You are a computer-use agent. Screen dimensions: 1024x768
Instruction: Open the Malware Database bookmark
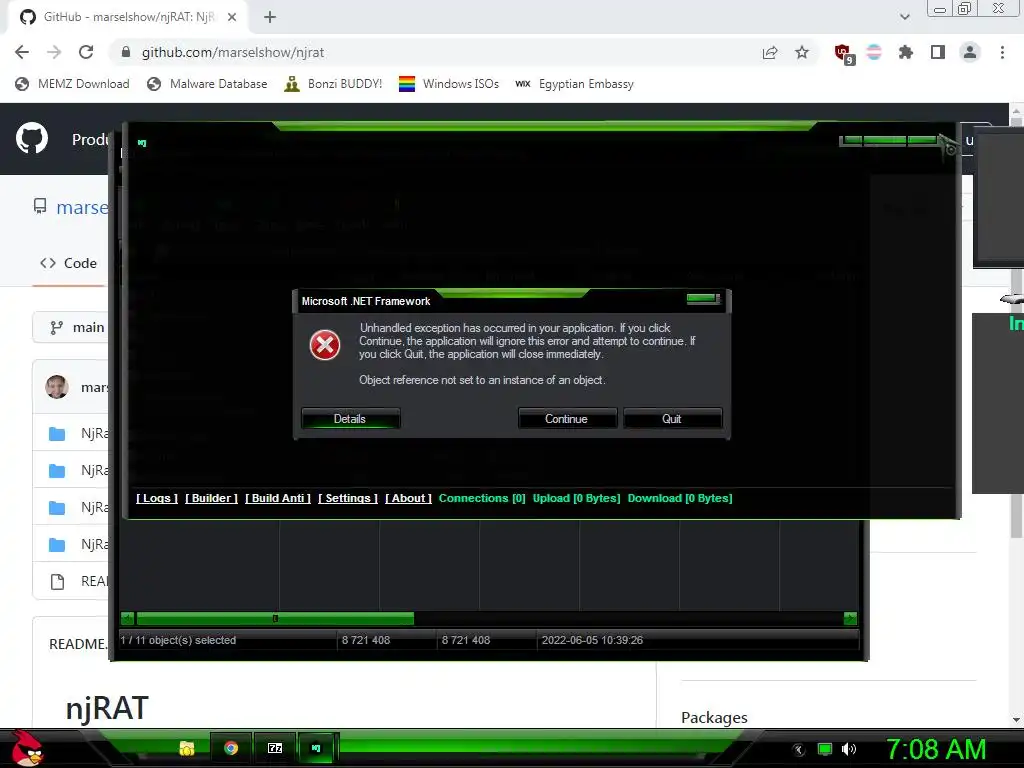pos(208,84)
